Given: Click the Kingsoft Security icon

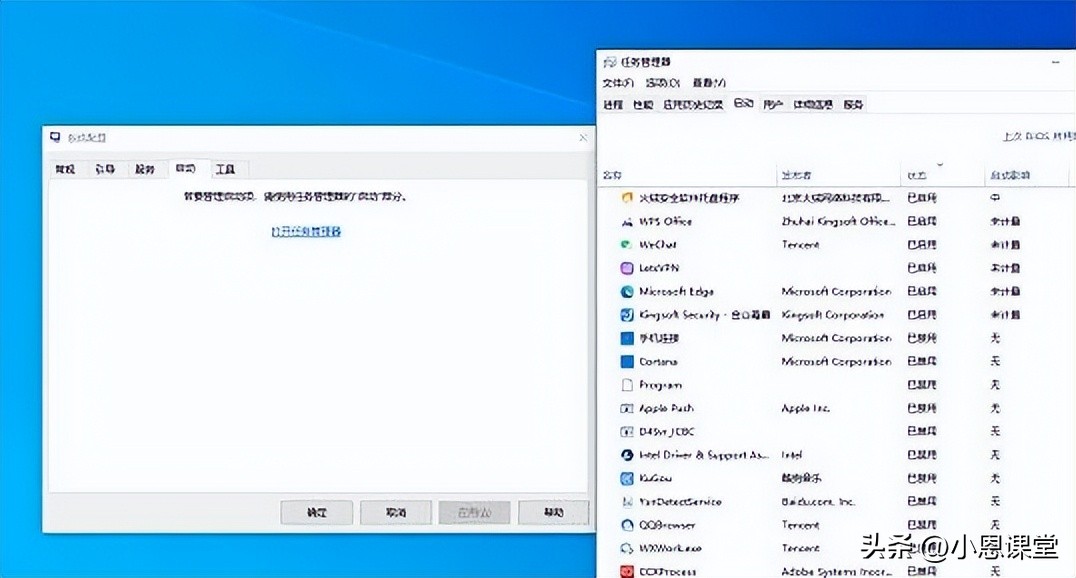Looking at the screenshot, I should (627, 314).
